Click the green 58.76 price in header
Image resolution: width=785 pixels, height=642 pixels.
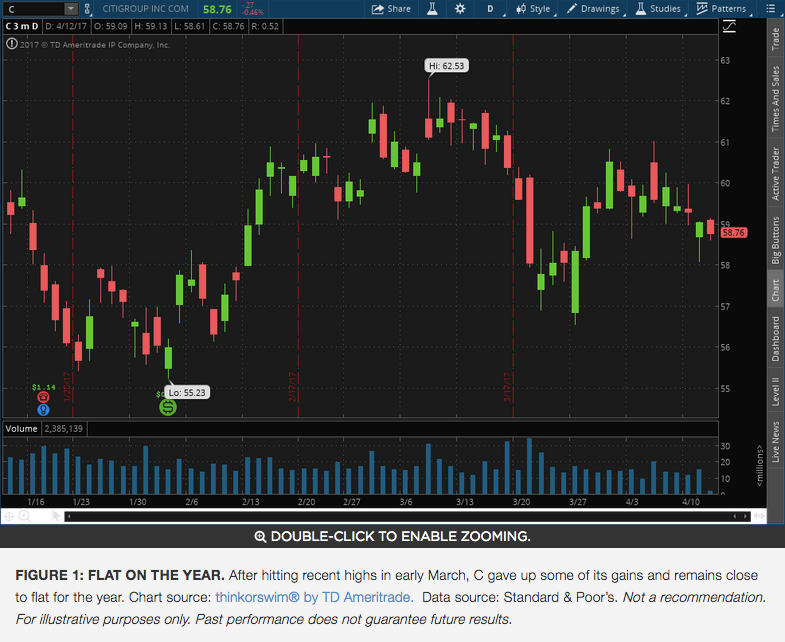coord(217,10)
